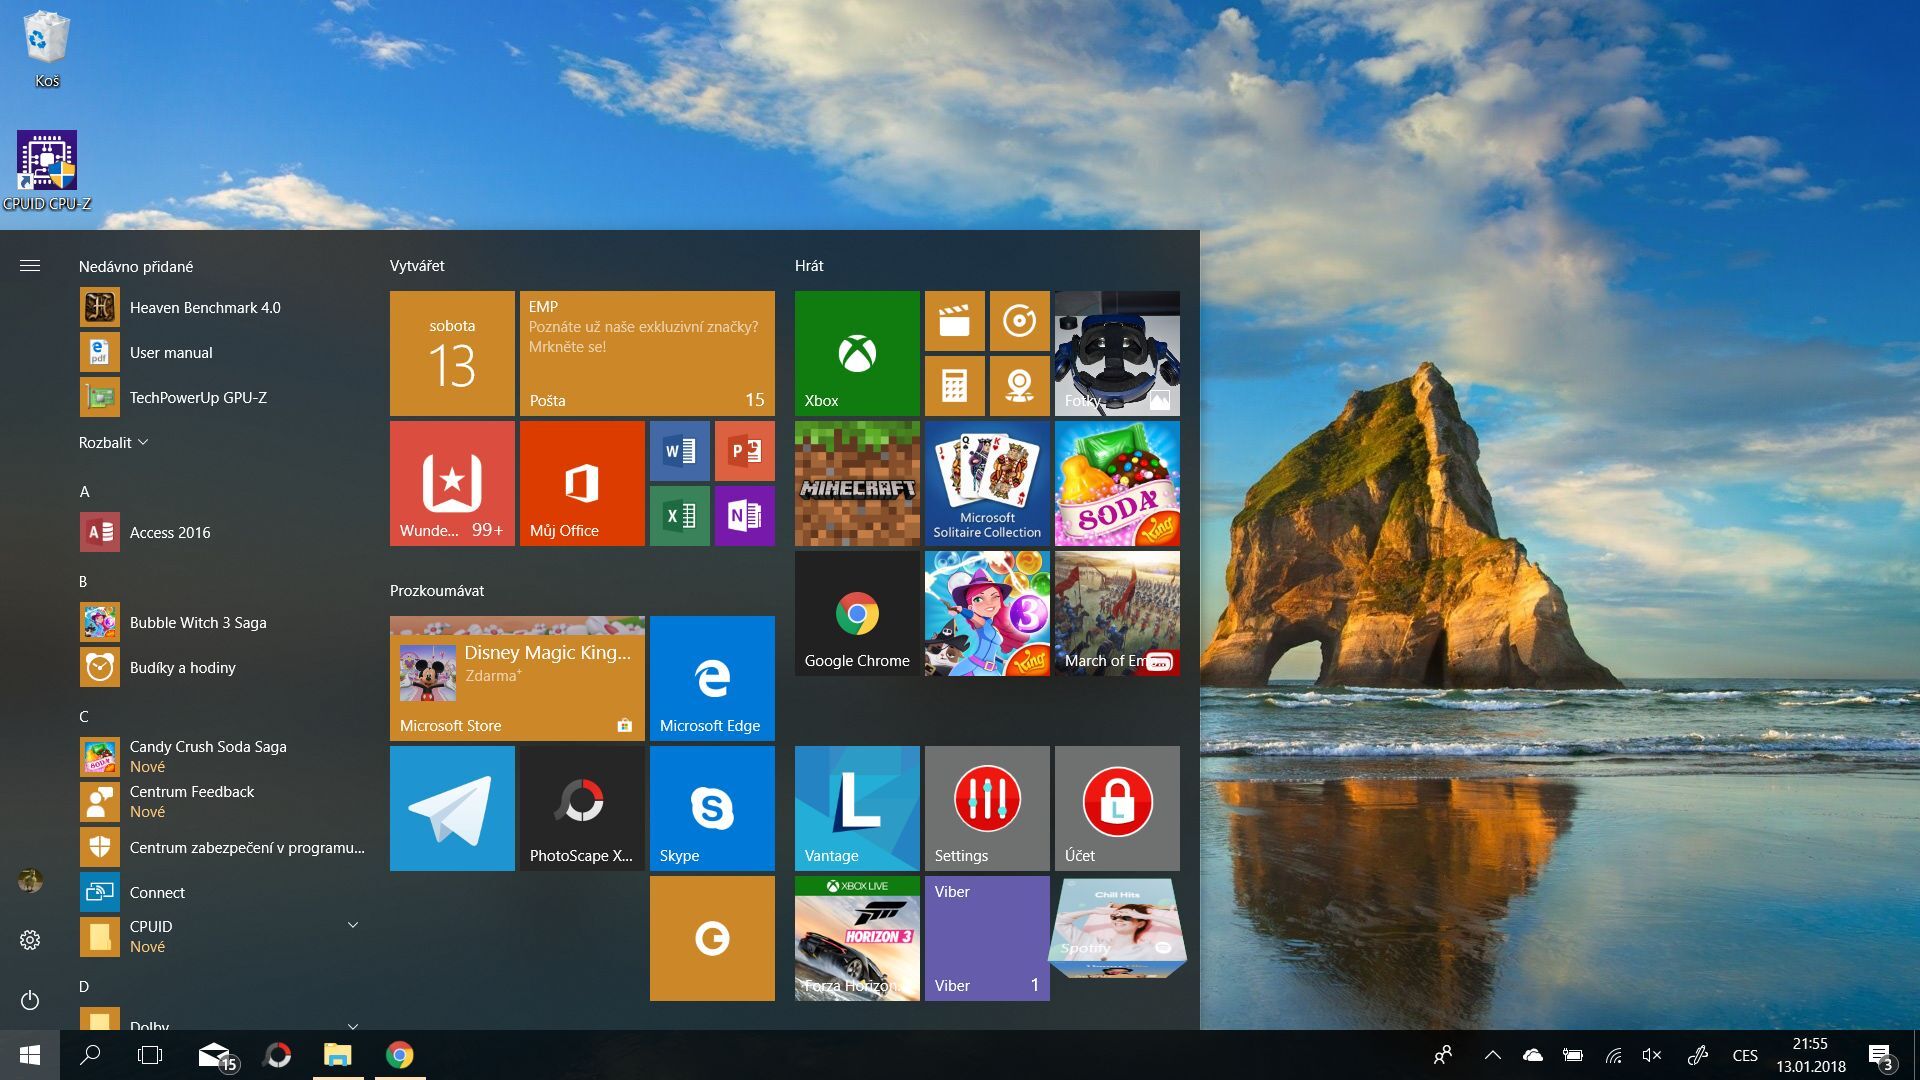Open Settings from the Start sidebar
This screenshot has height=1080, width=1920.
(x=30, y=939)
